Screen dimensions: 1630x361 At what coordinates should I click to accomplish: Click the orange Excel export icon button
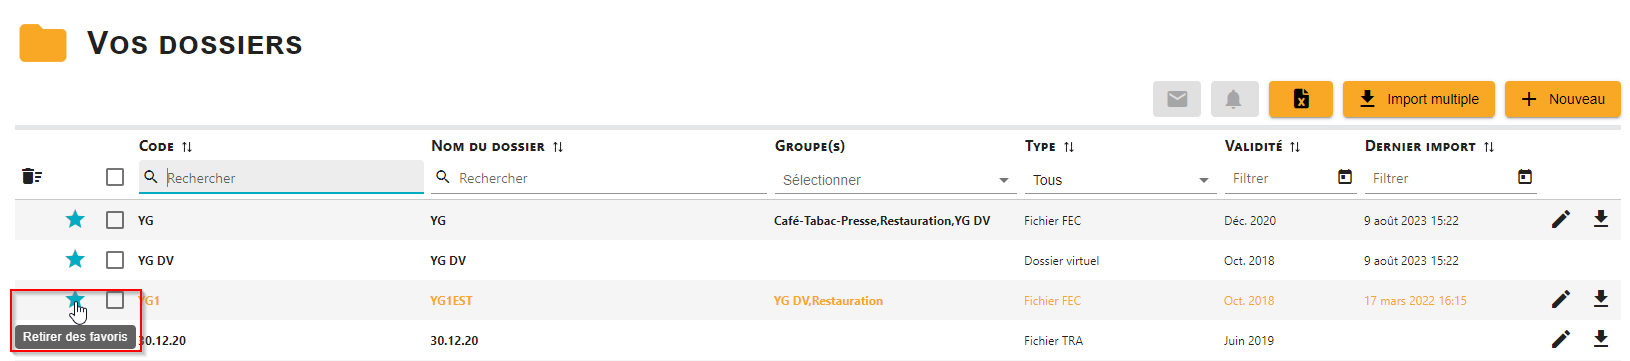pos(1301,99)
